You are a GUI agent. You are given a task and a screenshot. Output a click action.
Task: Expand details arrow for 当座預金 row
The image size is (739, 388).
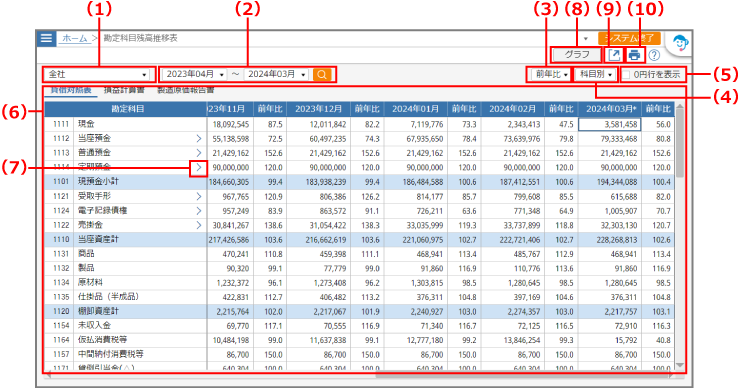click(x=199, y=139)
